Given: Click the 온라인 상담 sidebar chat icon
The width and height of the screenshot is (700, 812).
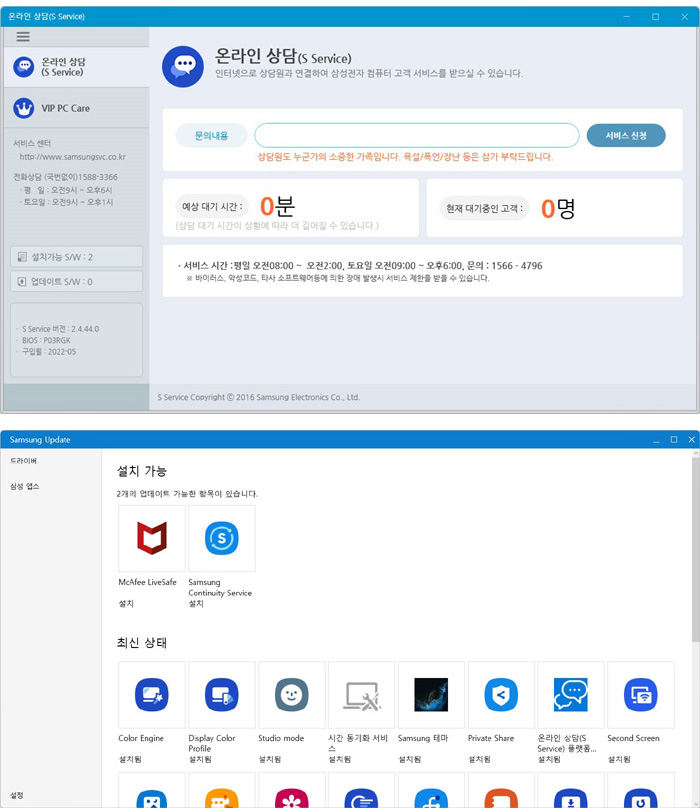Looking at the screenshot, I should coord(24,67).
